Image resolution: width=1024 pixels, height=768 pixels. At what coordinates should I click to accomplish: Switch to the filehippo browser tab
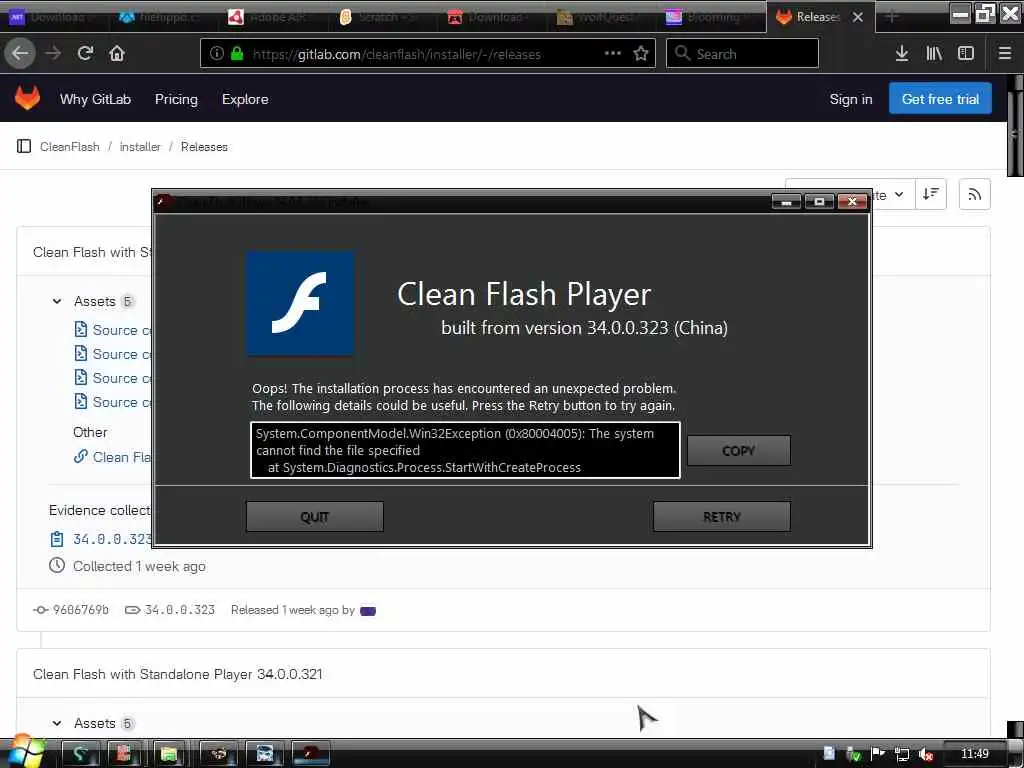point(162,17)
